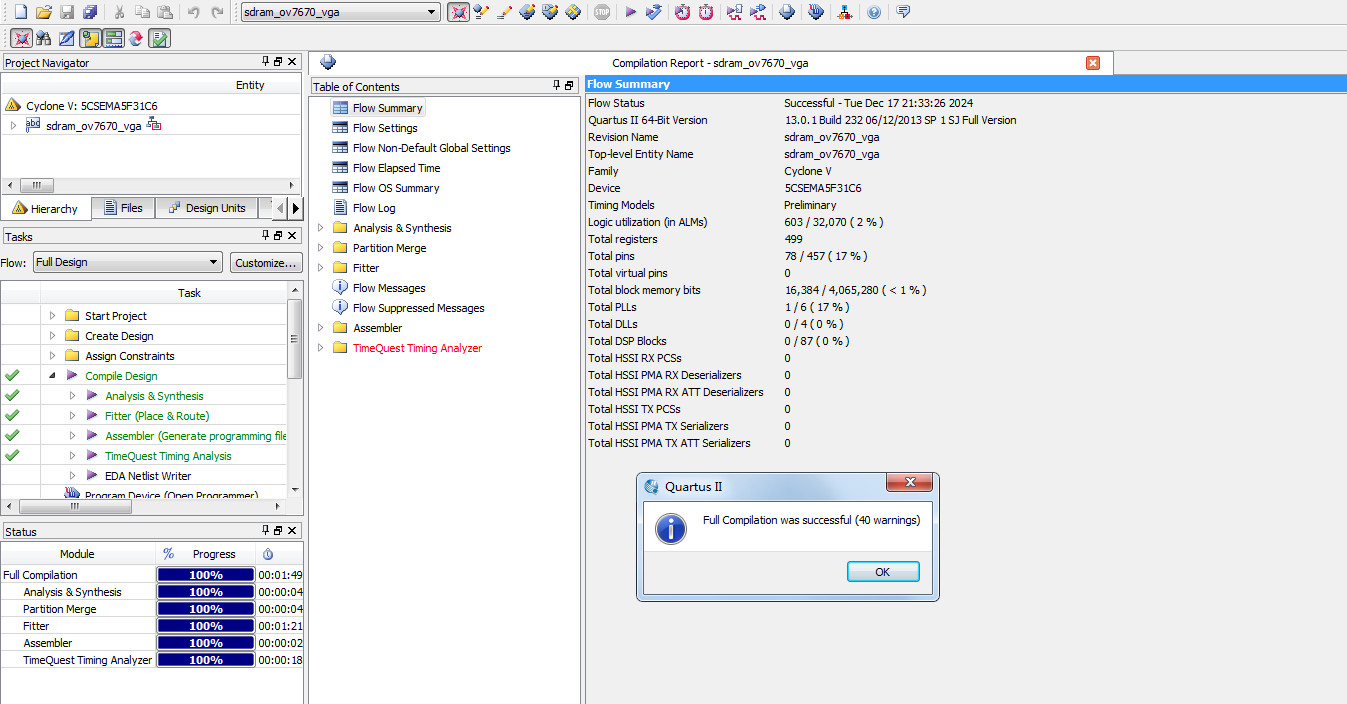Open a file with the folder icon
Image resolution: width=1347 pixels, height=704 pixels.
43,12
